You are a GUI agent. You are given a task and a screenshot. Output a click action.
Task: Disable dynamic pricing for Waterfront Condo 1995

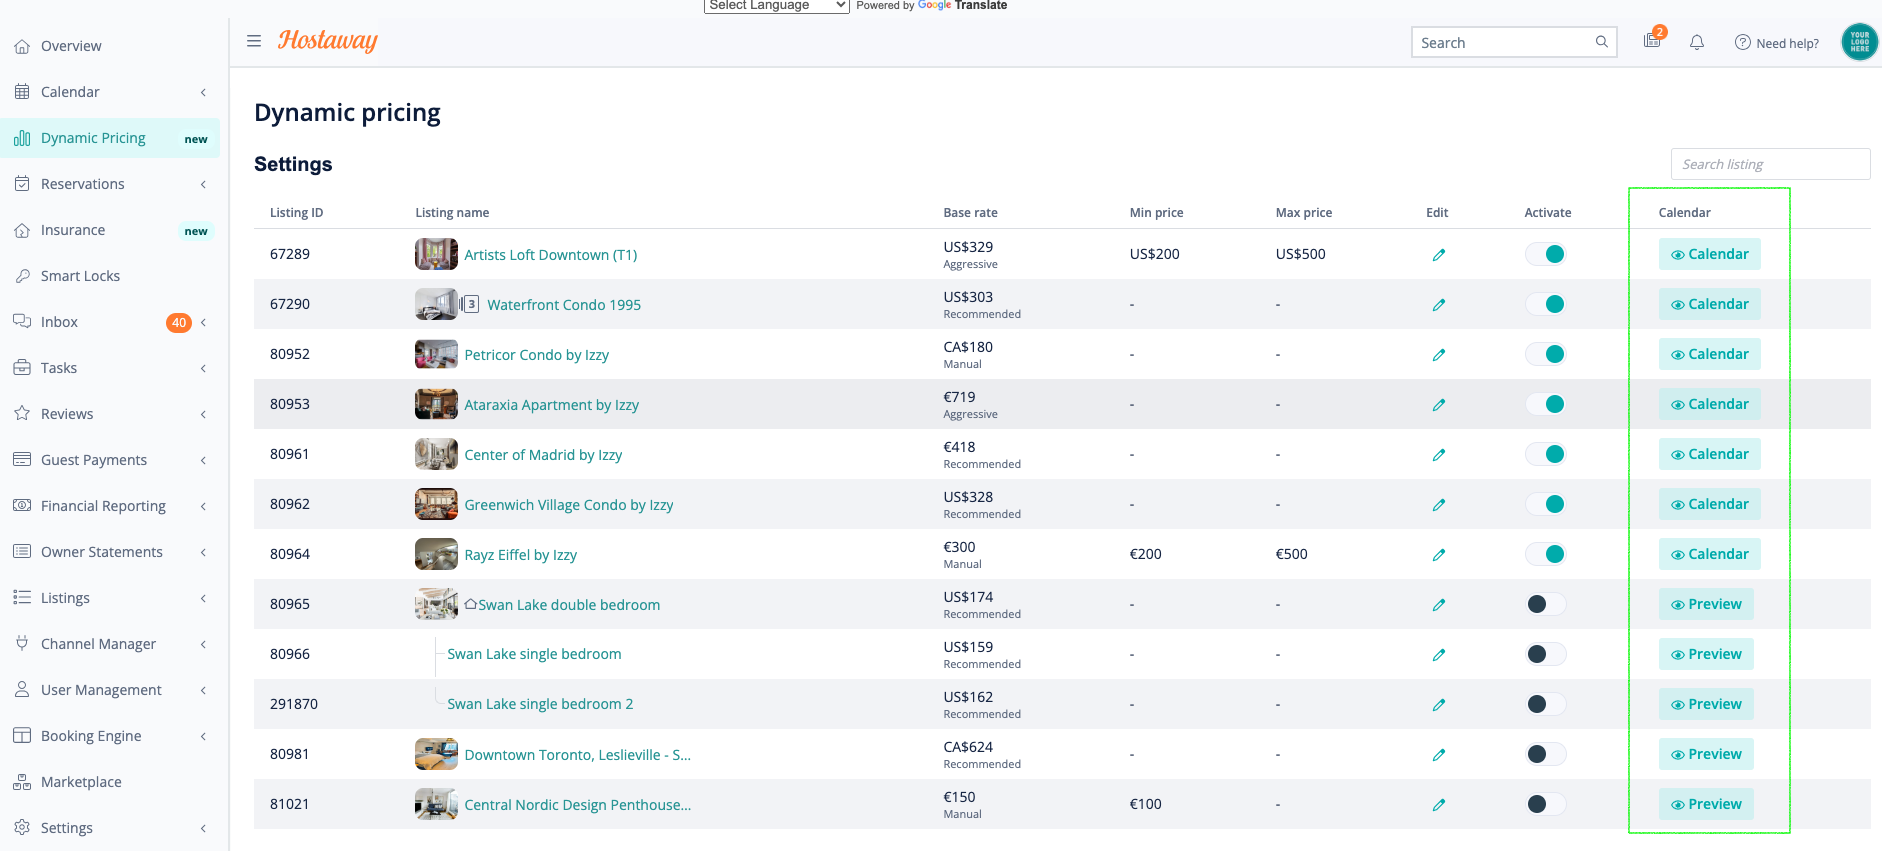1545,304
